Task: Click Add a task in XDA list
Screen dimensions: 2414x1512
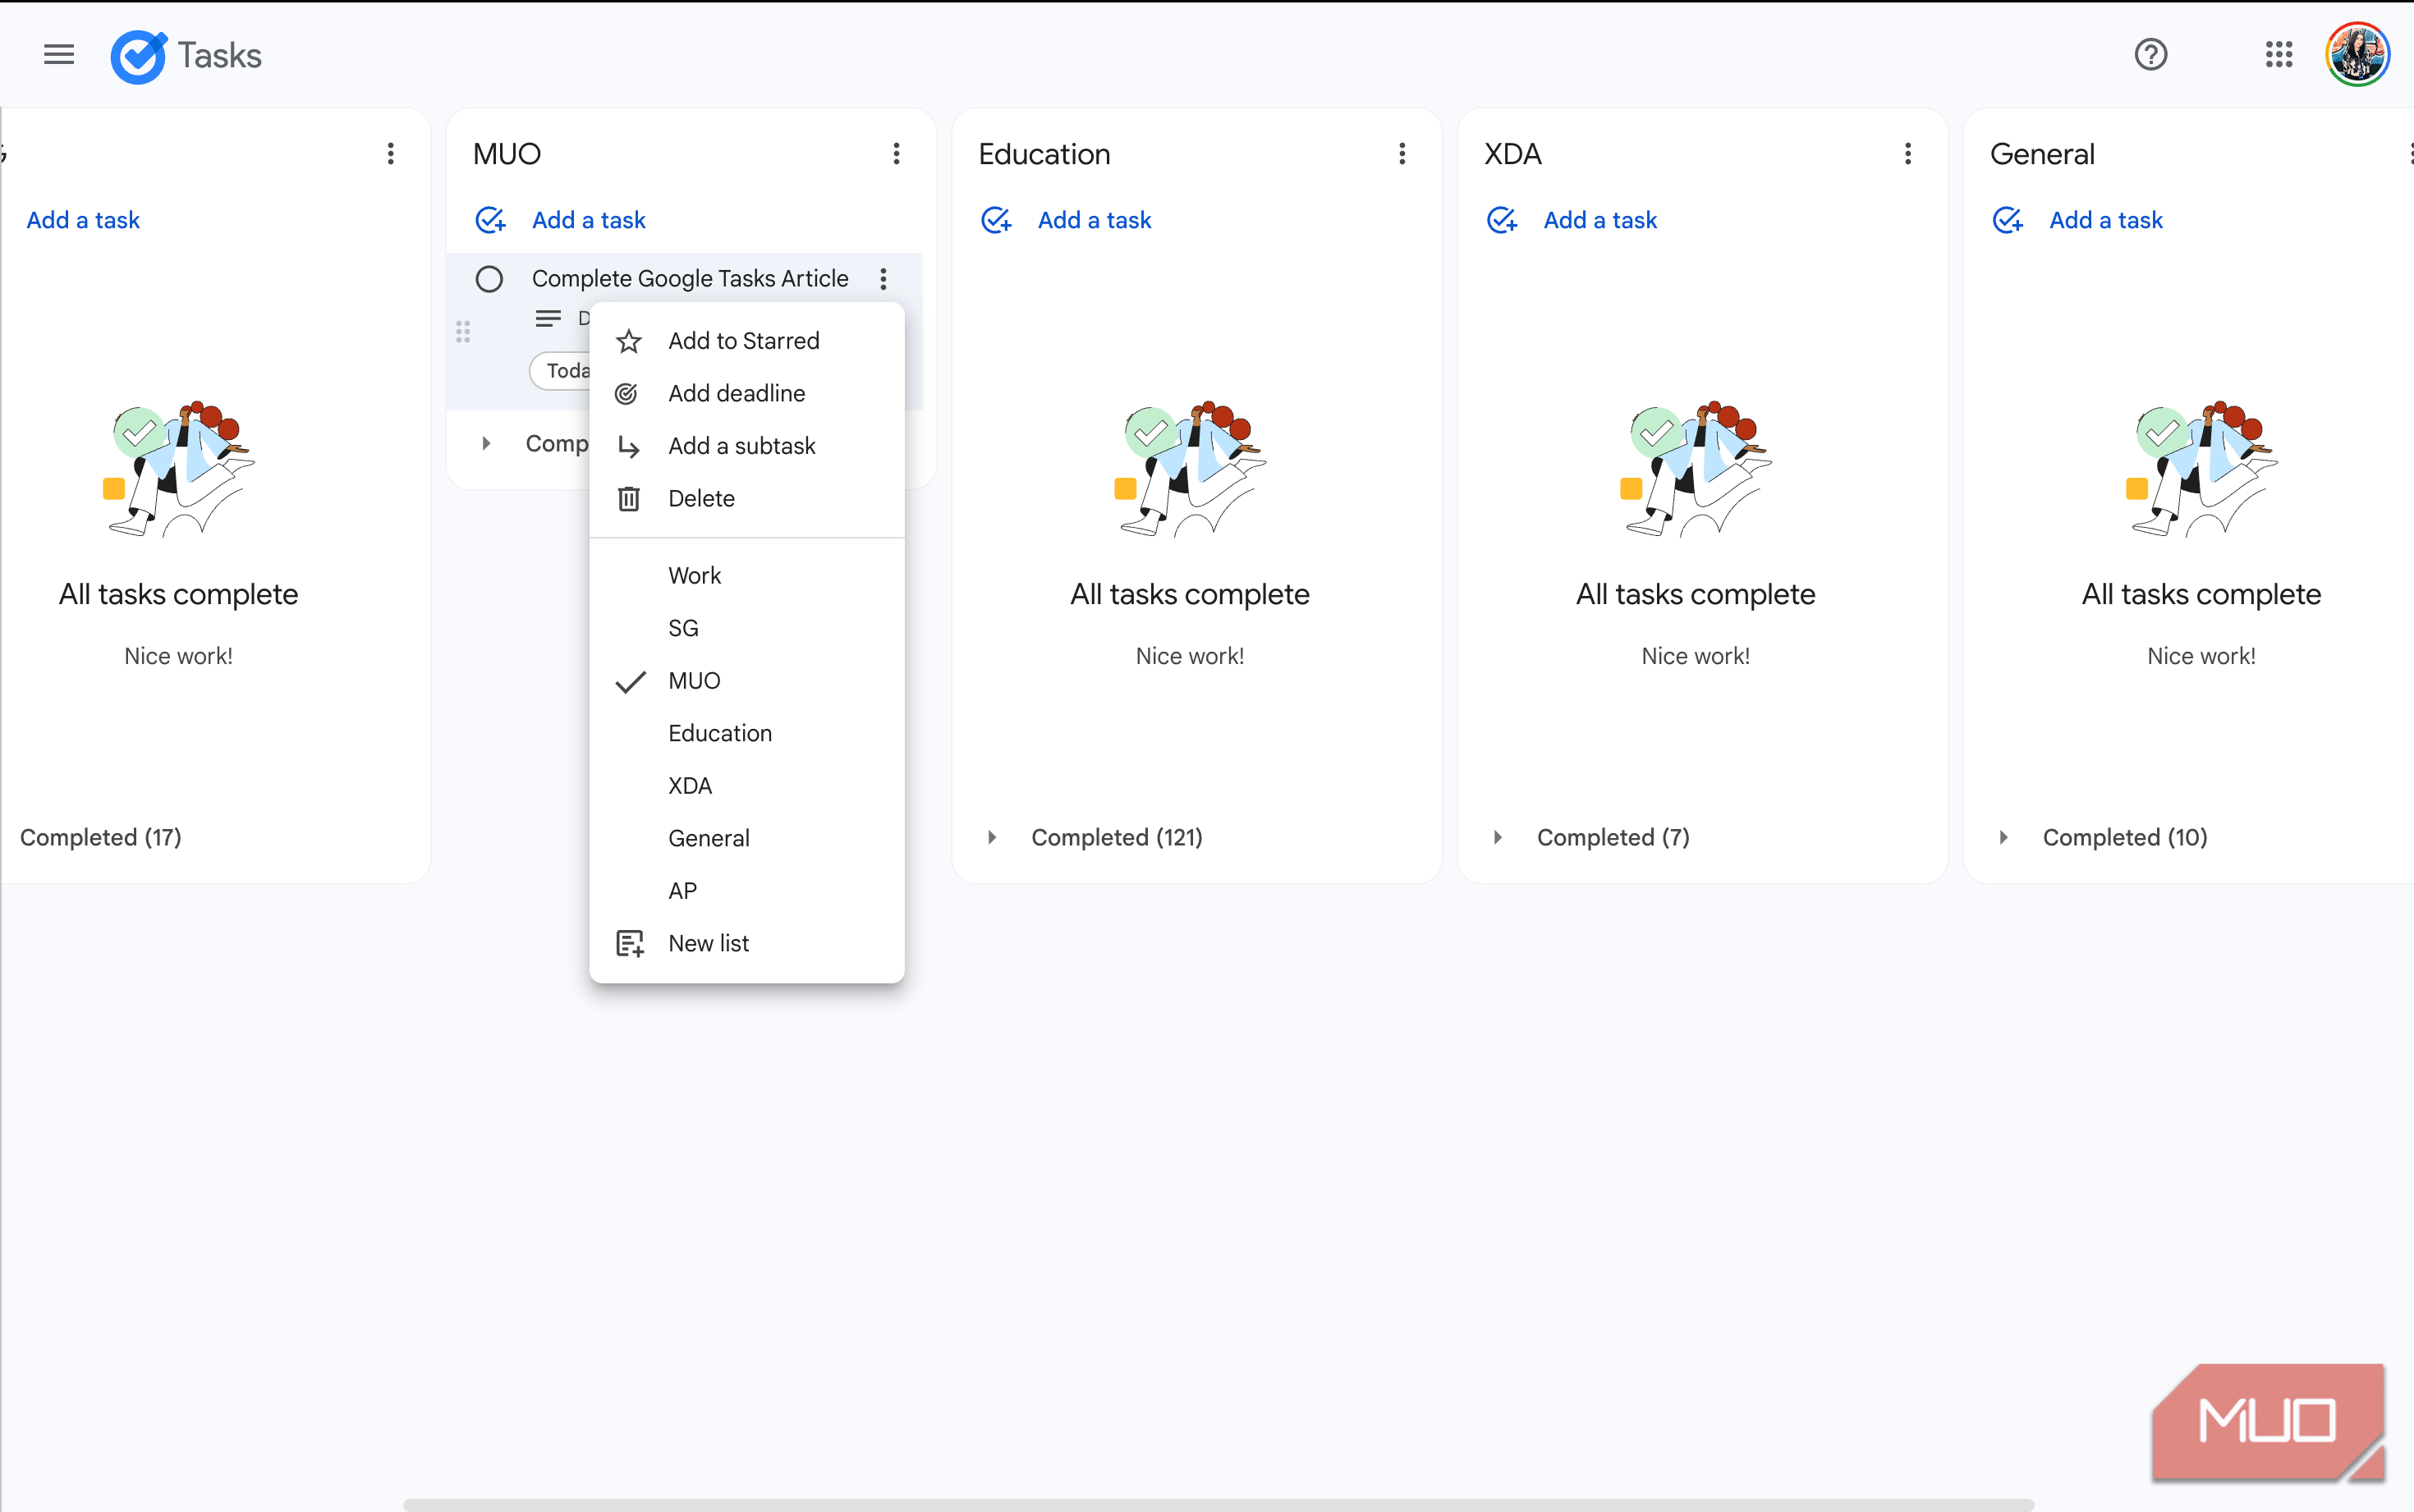Action: click(1600, 220)
